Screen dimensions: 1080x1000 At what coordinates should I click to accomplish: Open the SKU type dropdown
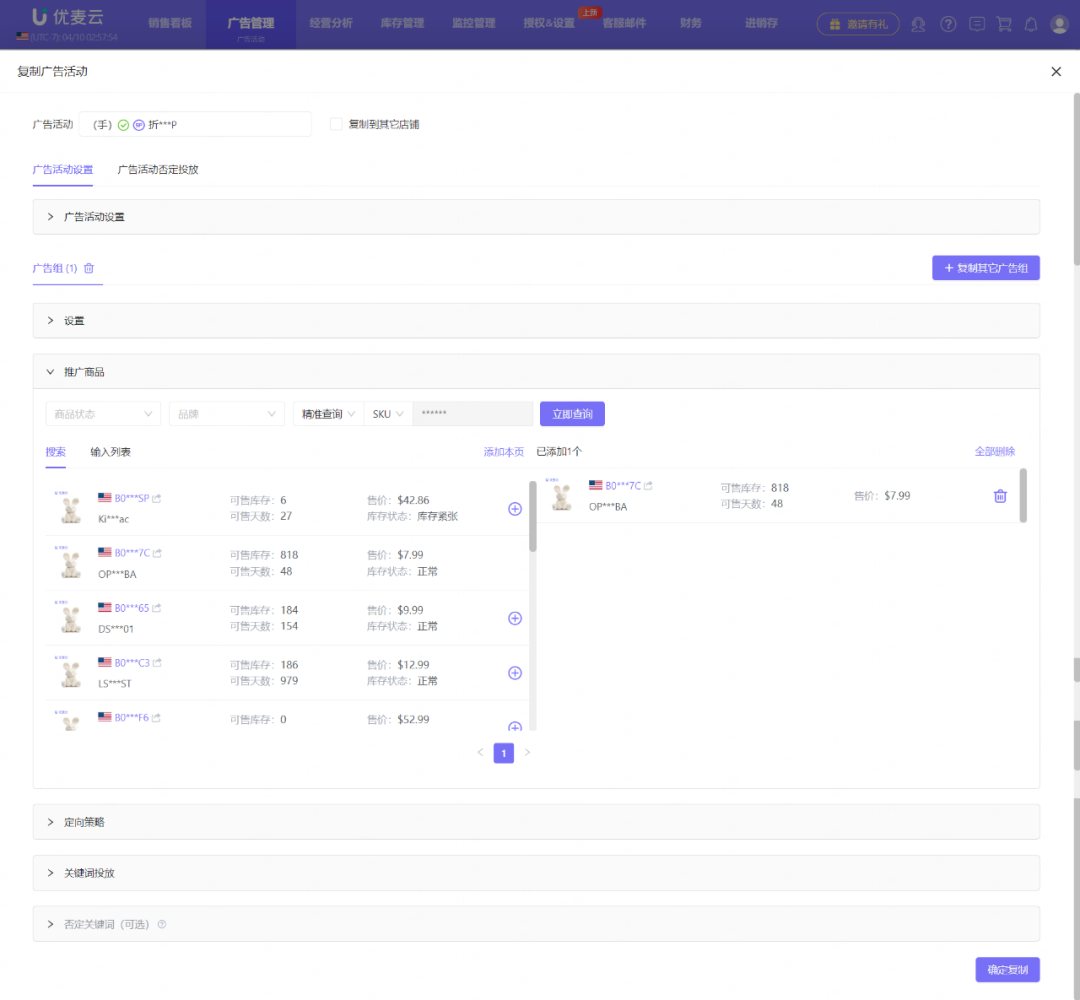click(x=388, y=414)
